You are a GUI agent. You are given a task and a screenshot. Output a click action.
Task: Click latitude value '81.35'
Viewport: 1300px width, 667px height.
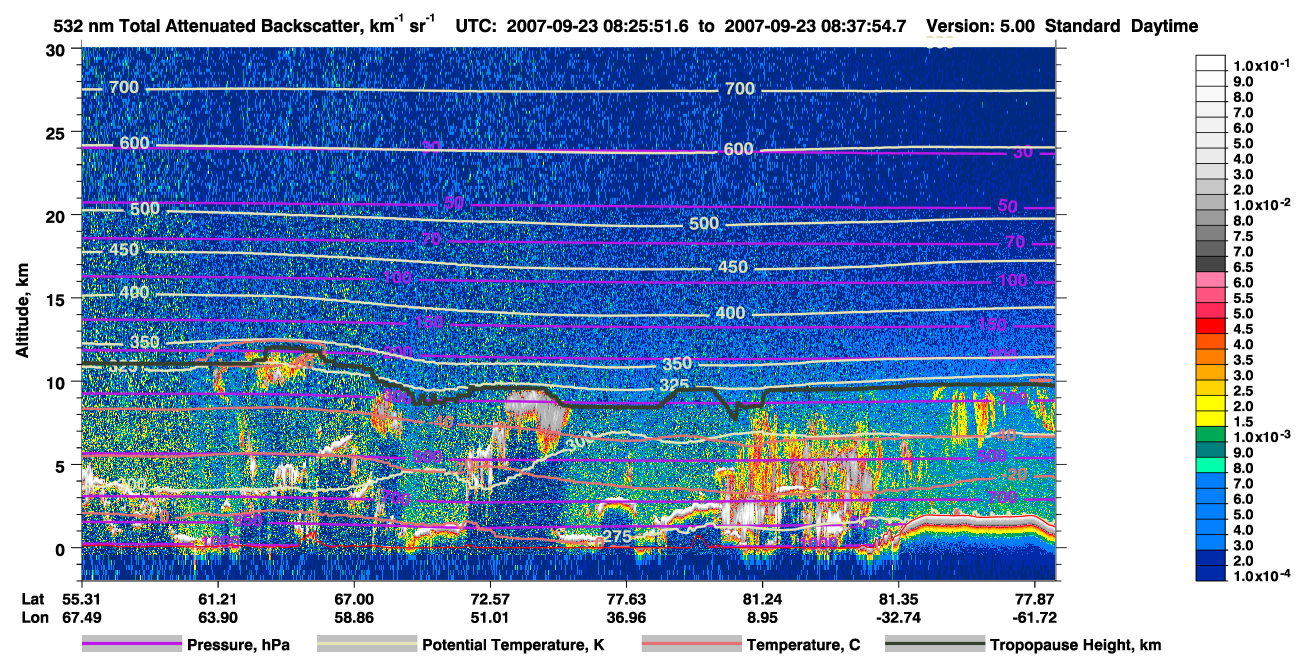click(898, 599)
